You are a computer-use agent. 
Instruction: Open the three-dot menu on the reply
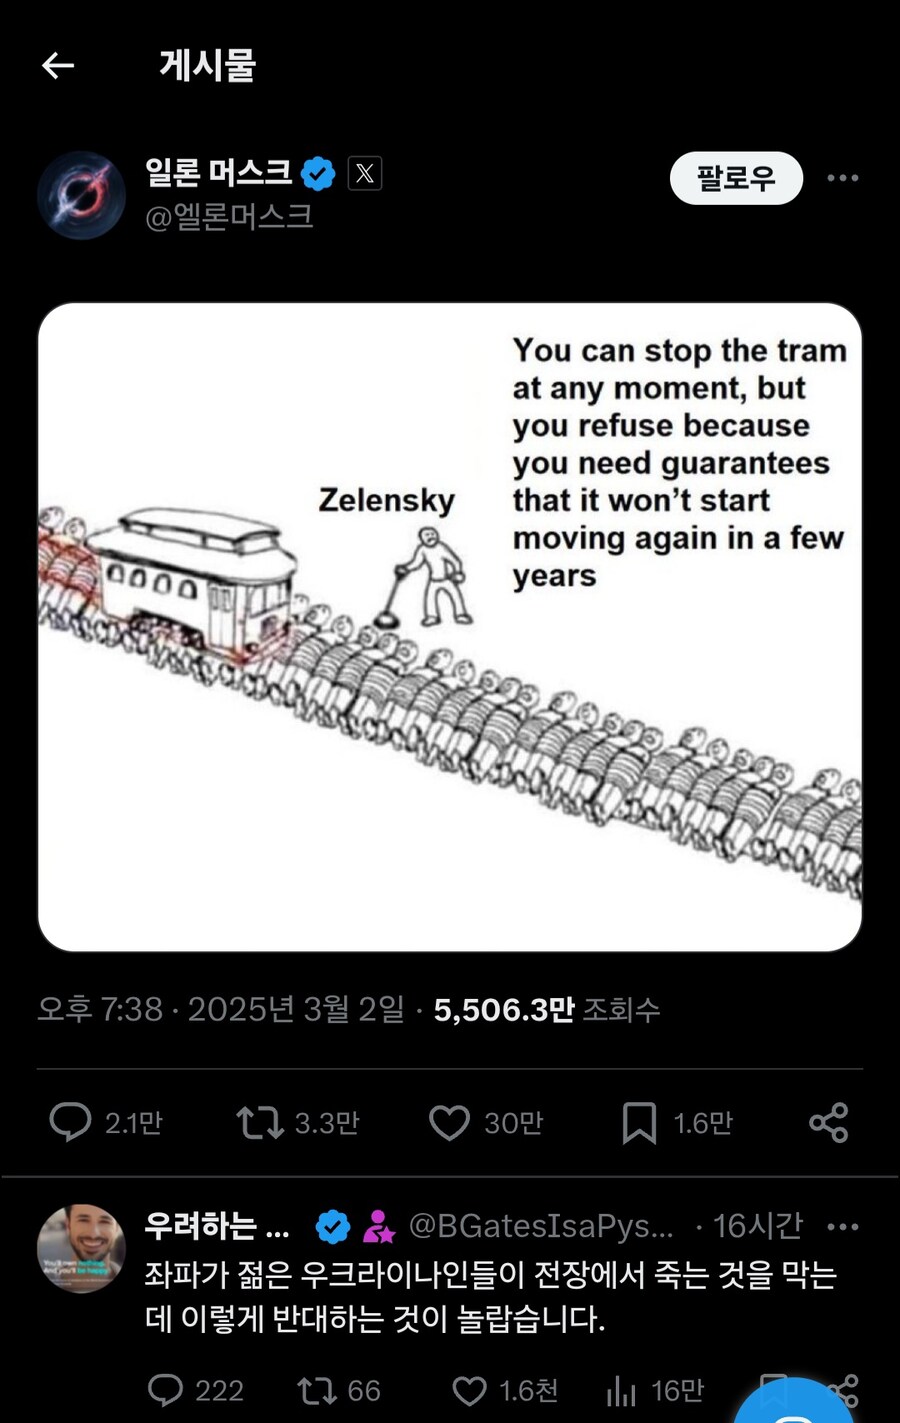[x=843, y=1227]
